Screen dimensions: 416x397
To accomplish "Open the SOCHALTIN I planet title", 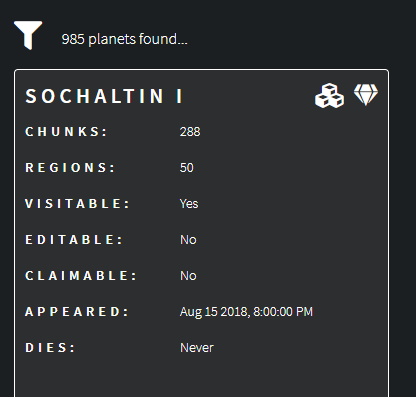I will point(104,96).
